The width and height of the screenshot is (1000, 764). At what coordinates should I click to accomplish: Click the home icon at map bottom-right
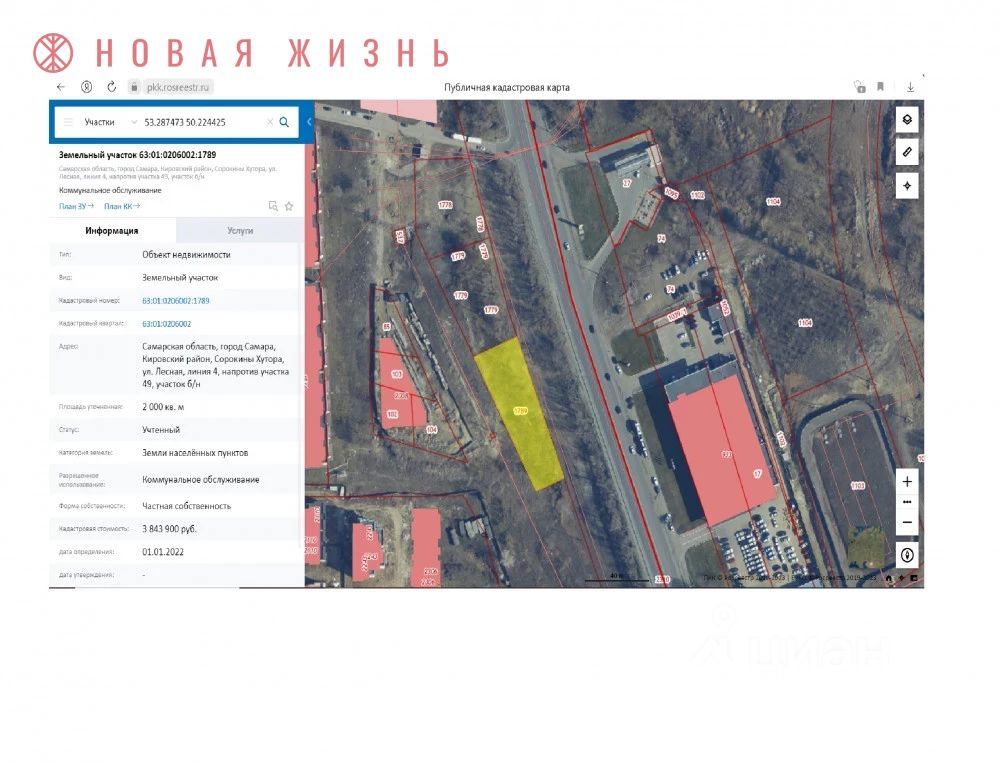tap(889, 578)
